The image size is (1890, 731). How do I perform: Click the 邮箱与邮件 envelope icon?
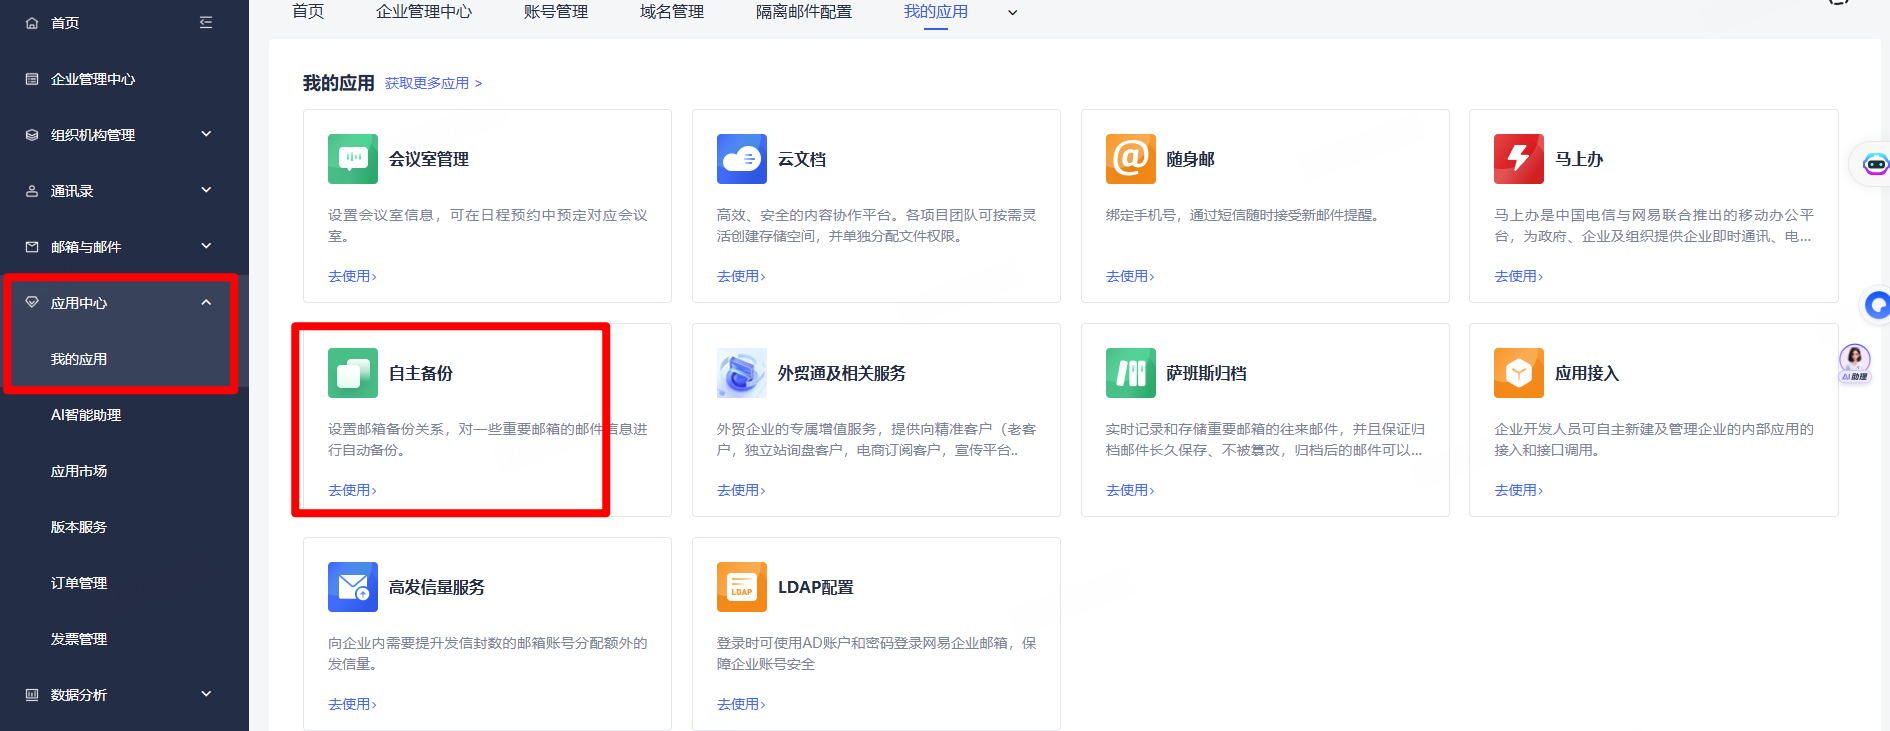(32, 247)
